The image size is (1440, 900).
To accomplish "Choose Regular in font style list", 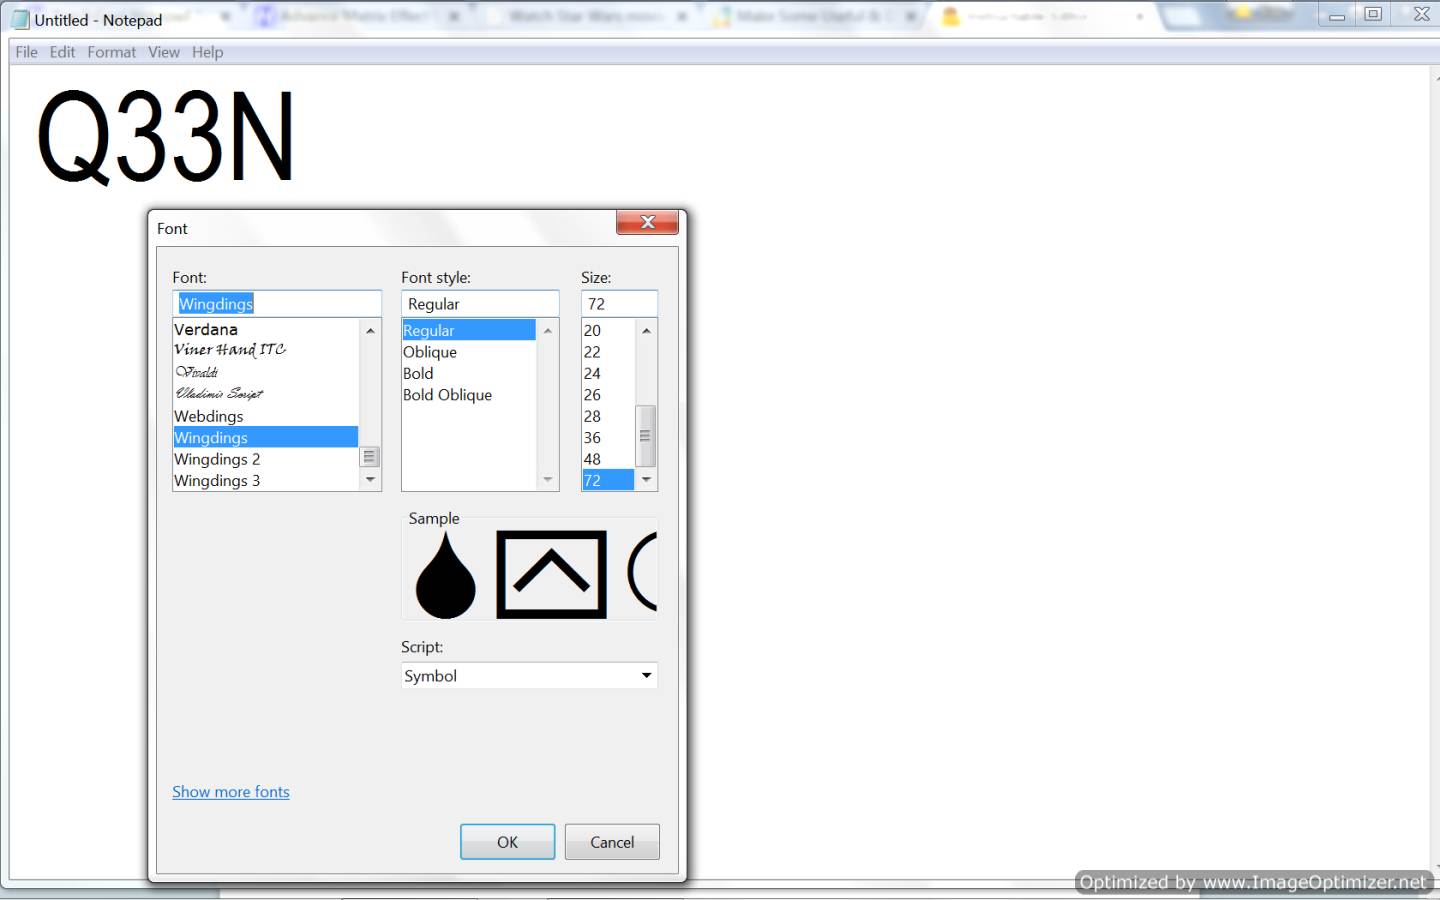I will [469, 330].
